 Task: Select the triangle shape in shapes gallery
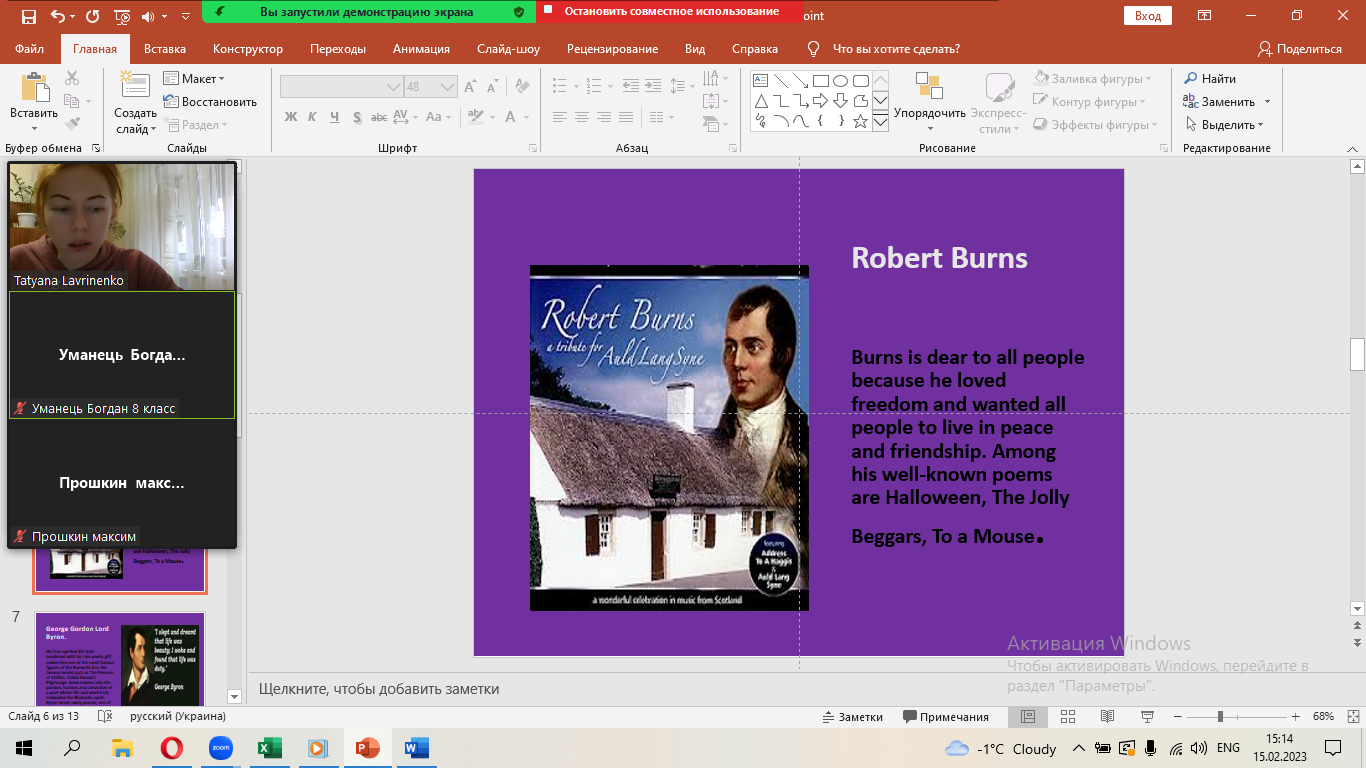(x=760, y=101)
